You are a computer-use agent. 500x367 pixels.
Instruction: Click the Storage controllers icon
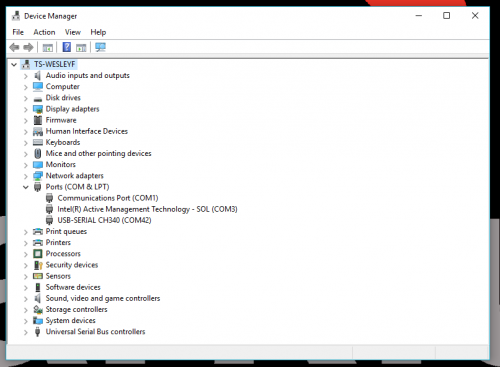click(38, 310)
